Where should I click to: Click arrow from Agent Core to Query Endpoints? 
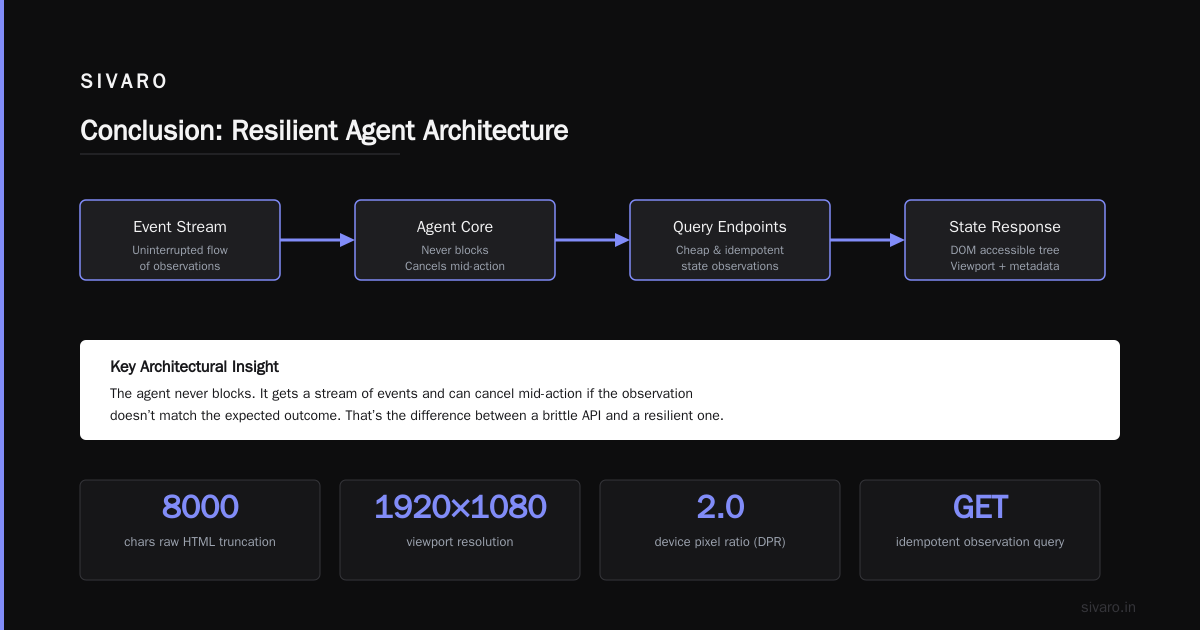pyautogui.click(x=592, y=240)
